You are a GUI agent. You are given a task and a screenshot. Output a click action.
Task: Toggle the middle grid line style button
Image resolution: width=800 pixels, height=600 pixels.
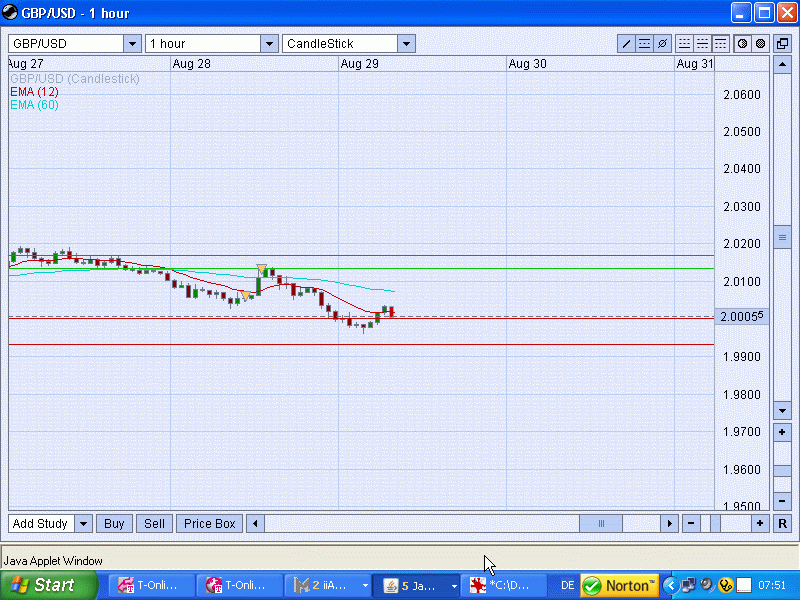coord(702,44)
